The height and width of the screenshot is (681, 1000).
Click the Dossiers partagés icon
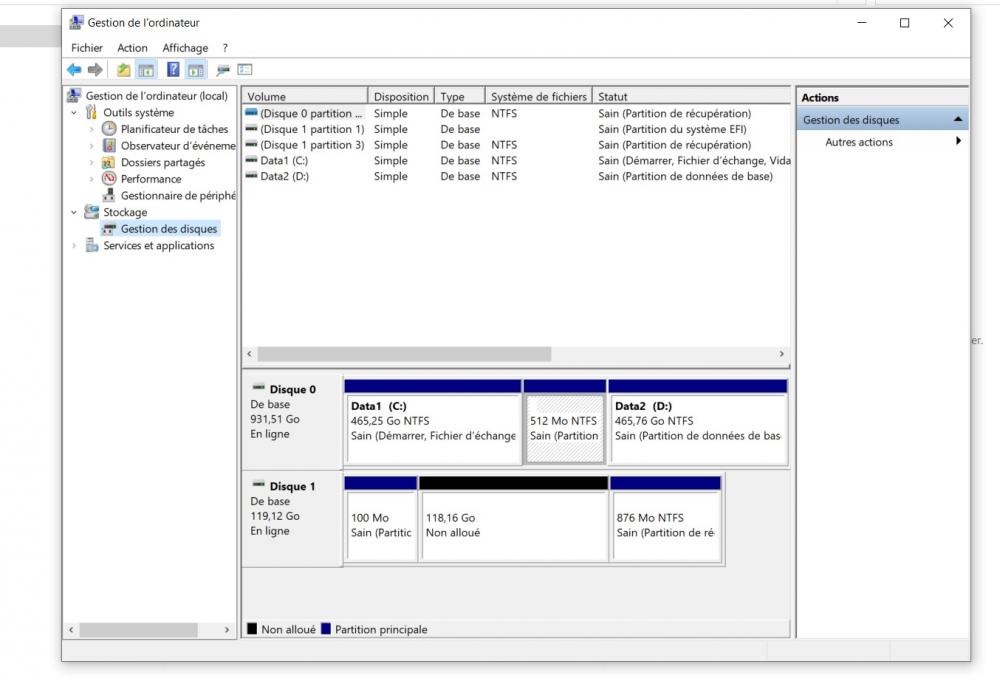tap(108, 161)
